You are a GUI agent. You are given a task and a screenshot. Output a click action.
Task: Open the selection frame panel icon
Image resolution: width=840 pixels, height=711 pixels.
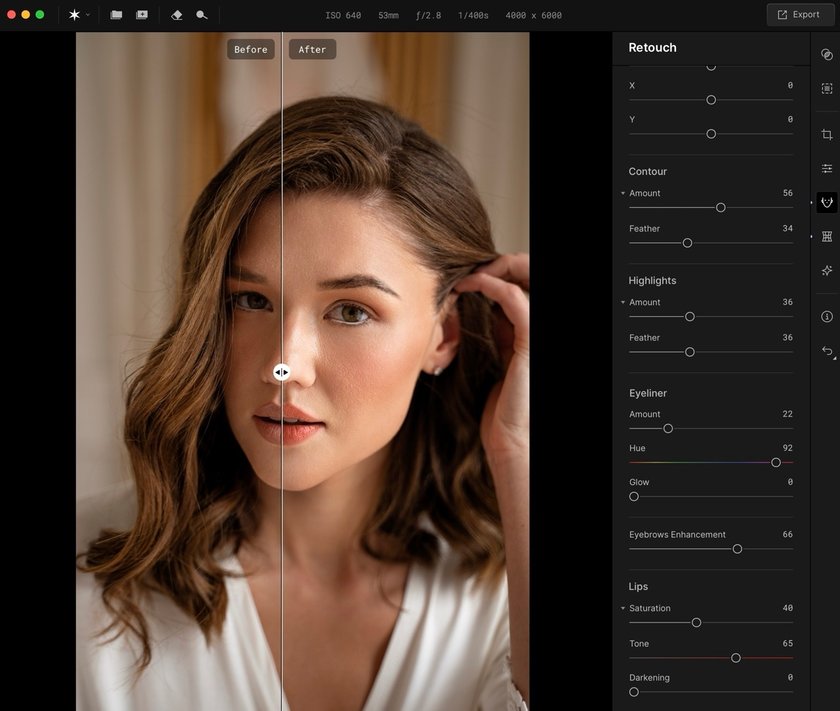click(x=827, y=88)
